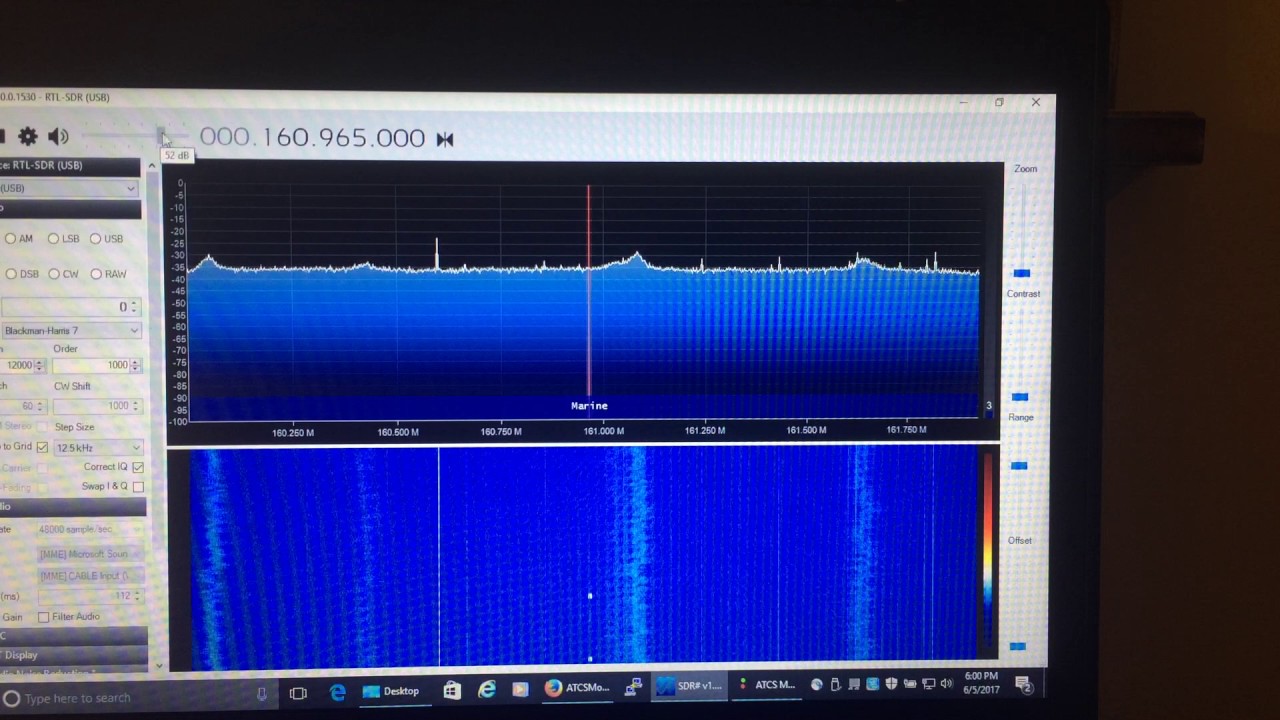Launch Microsoft Edge from the taskbar
This screenshot has height=720, width=1280.
coord(338,692)
